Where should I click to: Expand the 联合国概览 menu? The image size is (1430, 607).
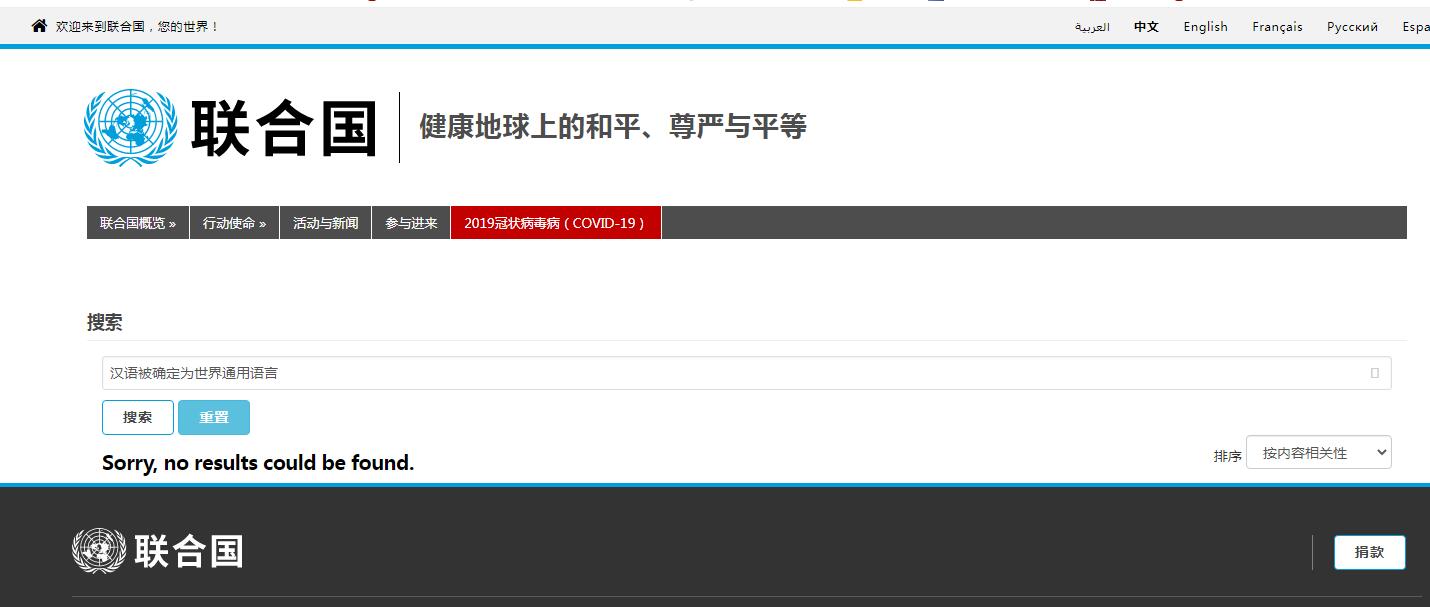(138, 223)
